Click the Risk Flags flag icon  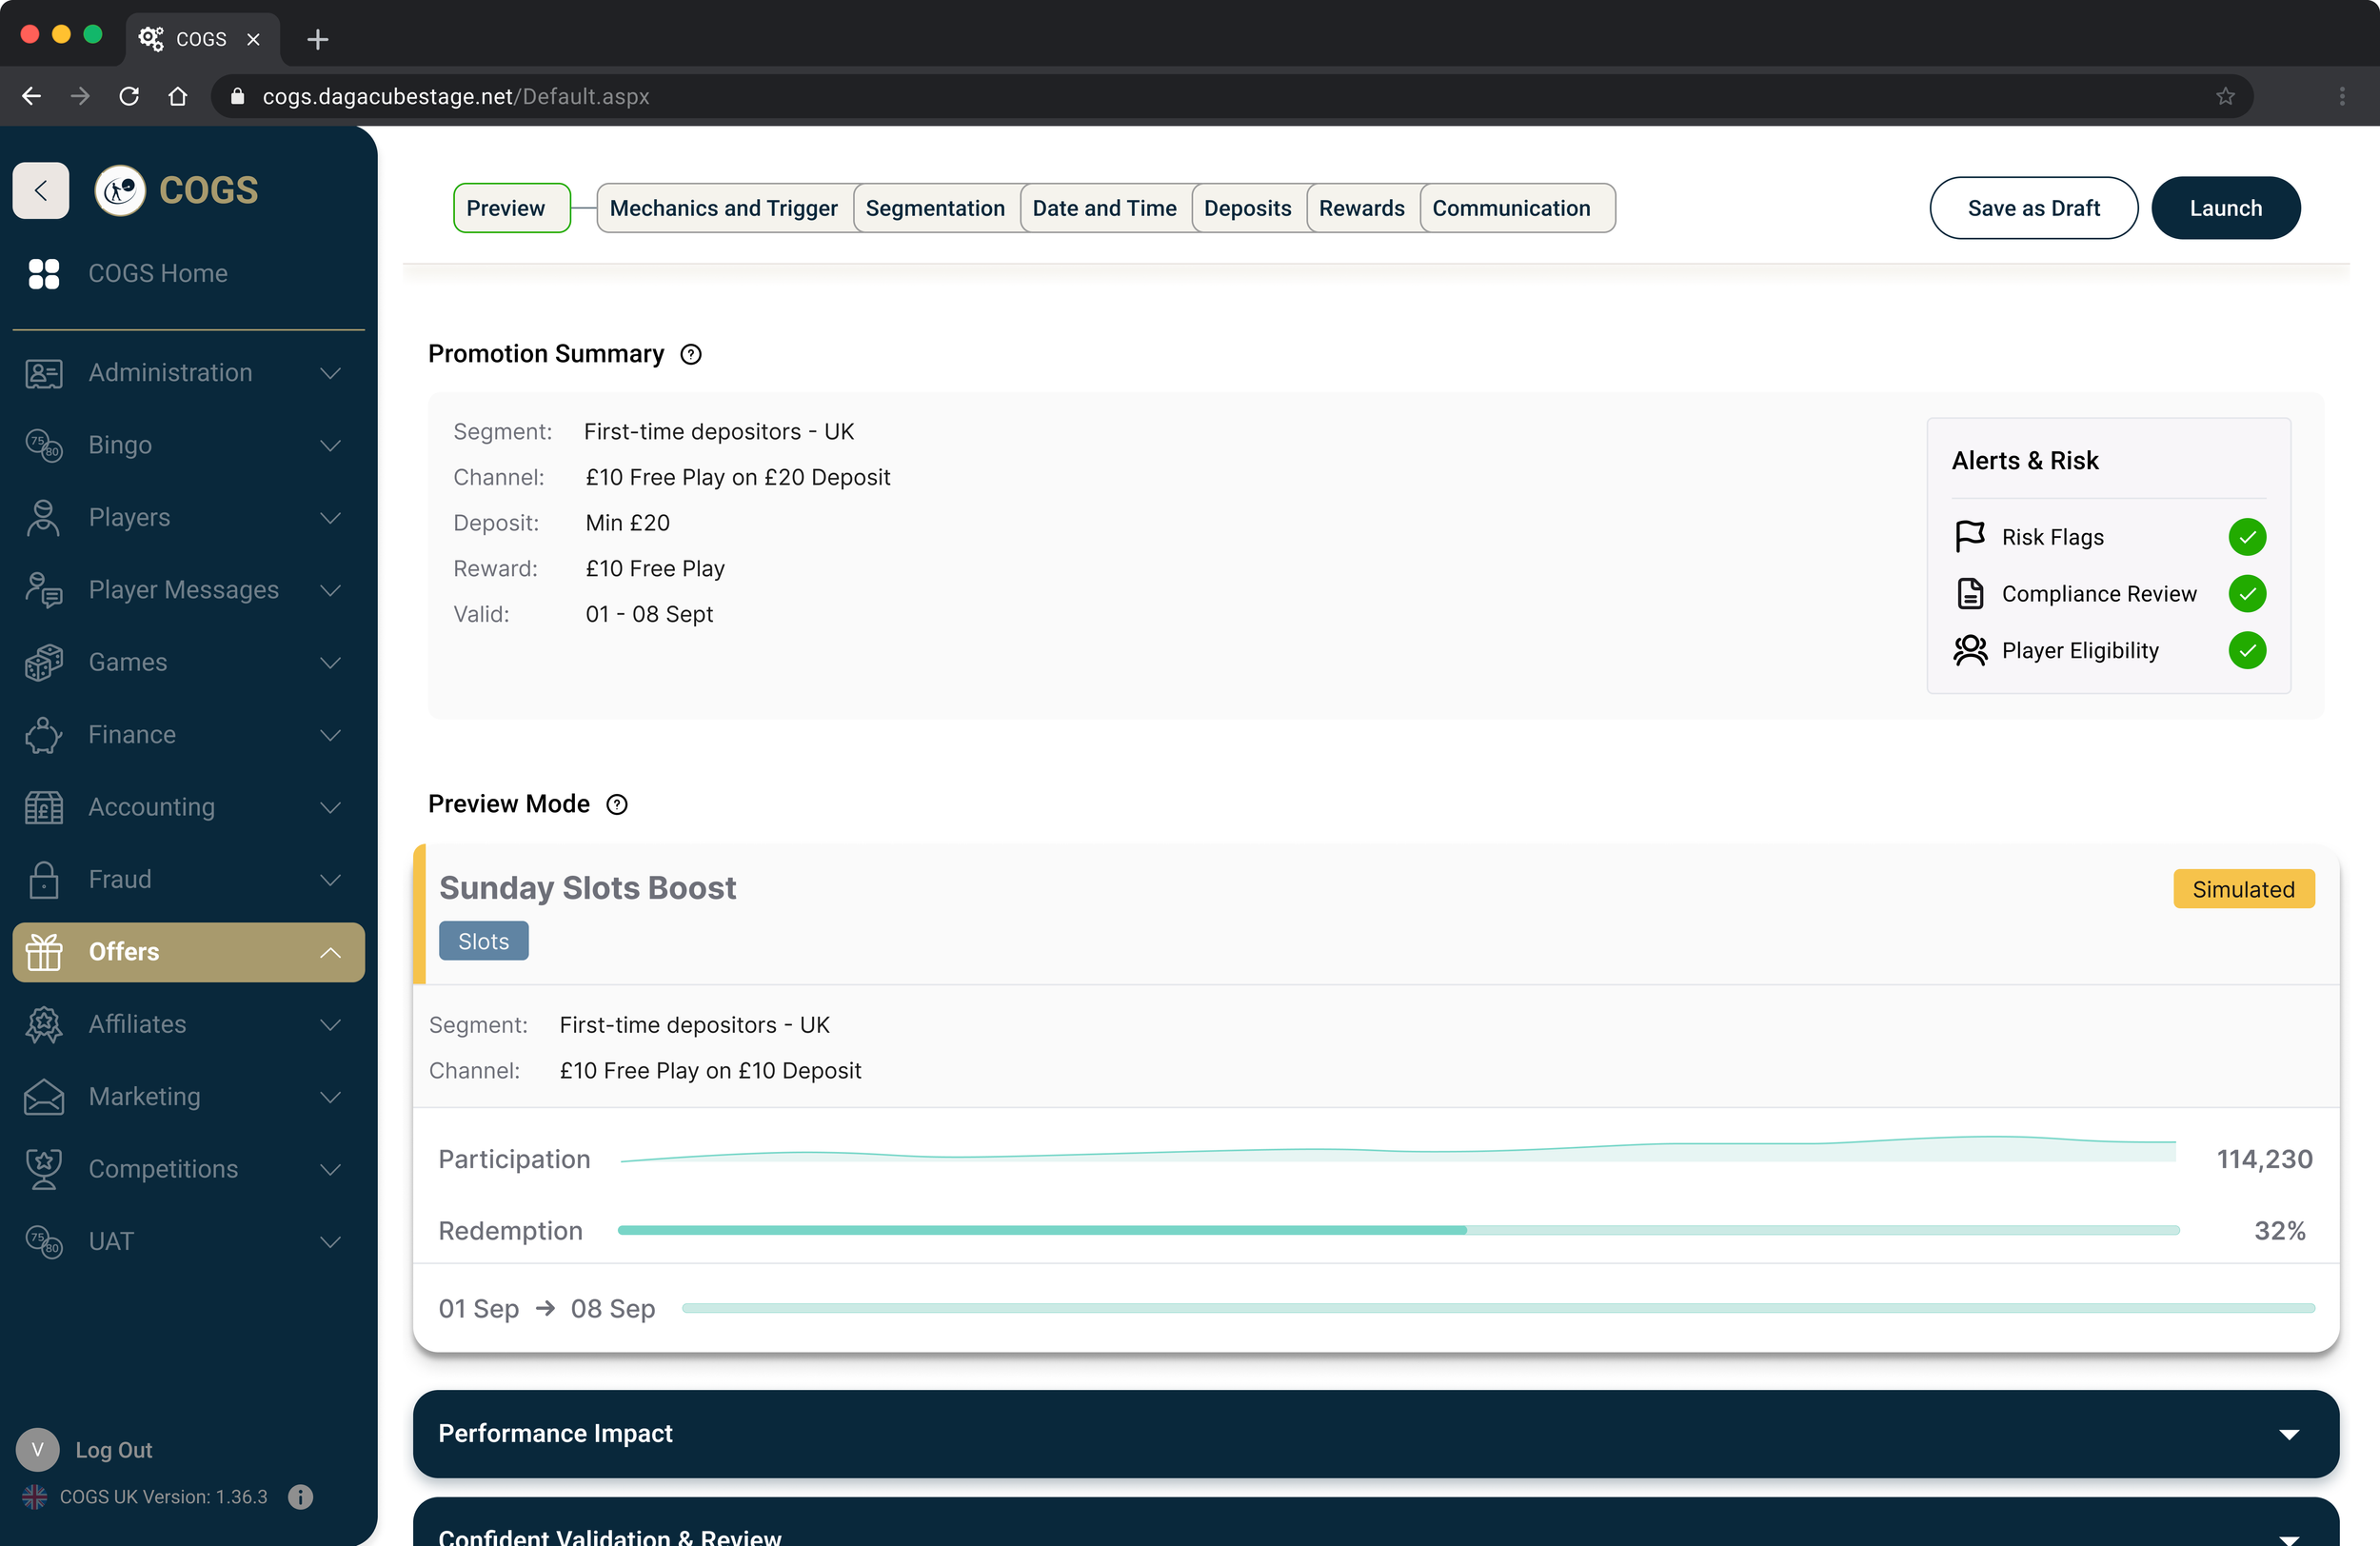[x=1969, y=537]
